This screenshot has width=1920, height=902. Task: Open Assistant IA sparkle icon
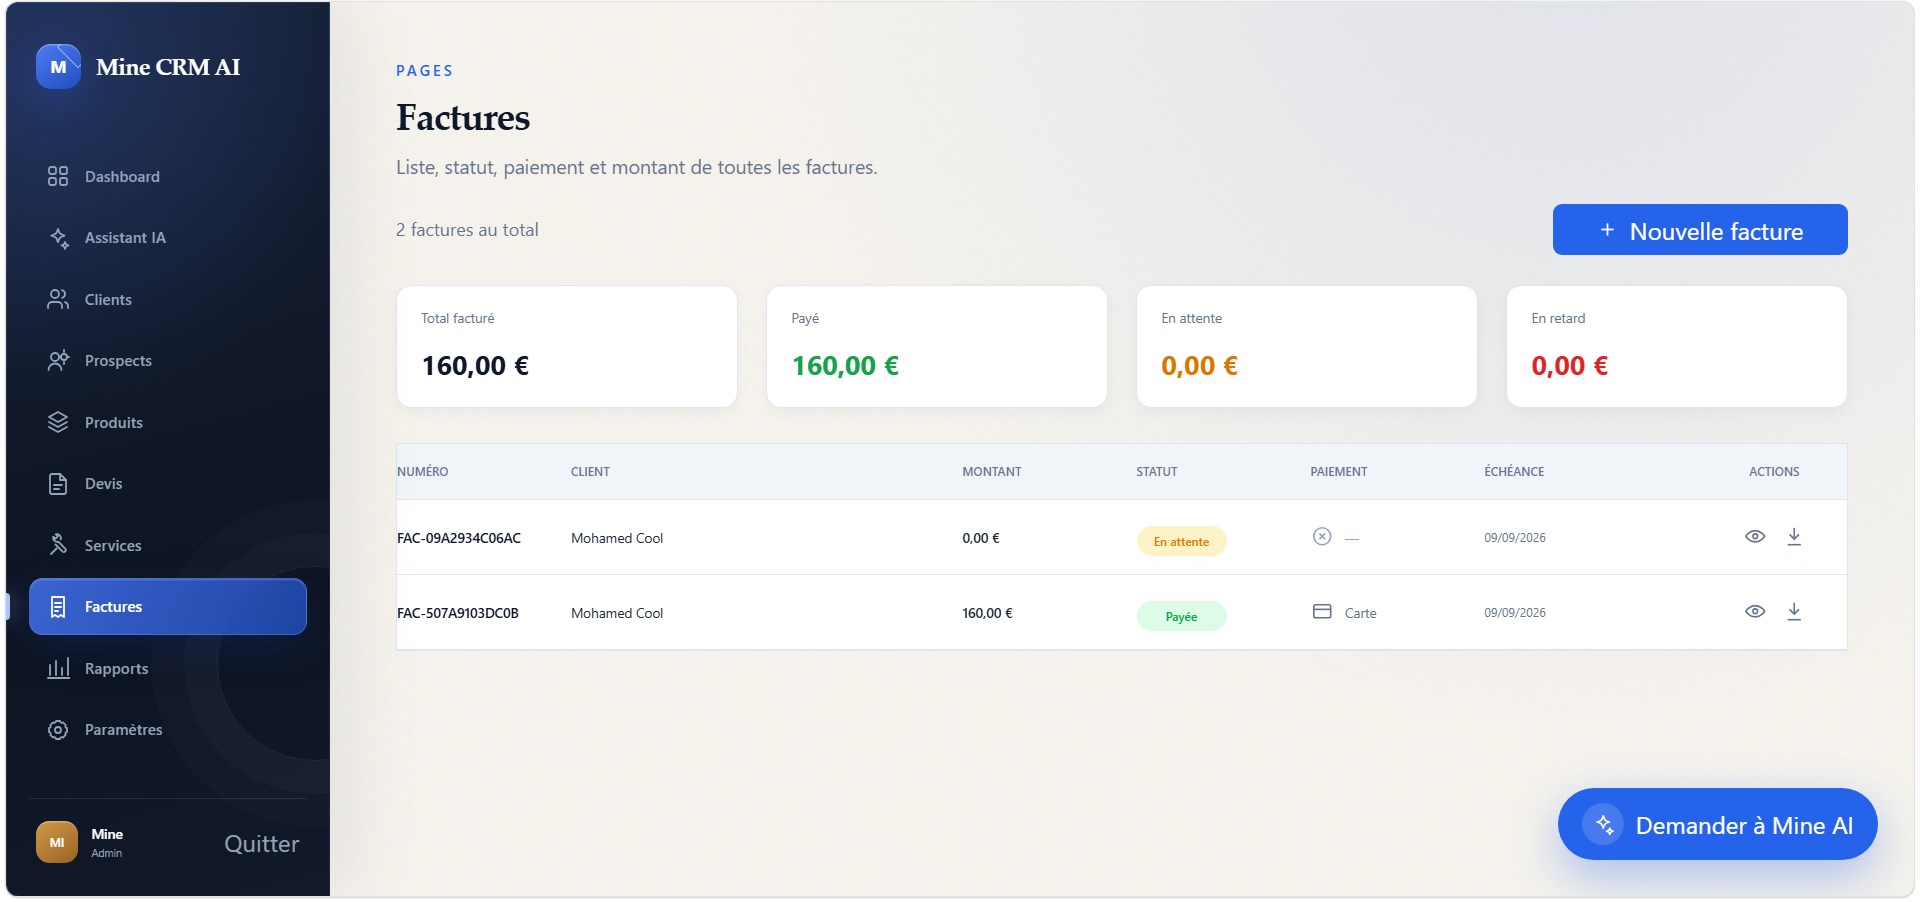[x=58, y=238]
